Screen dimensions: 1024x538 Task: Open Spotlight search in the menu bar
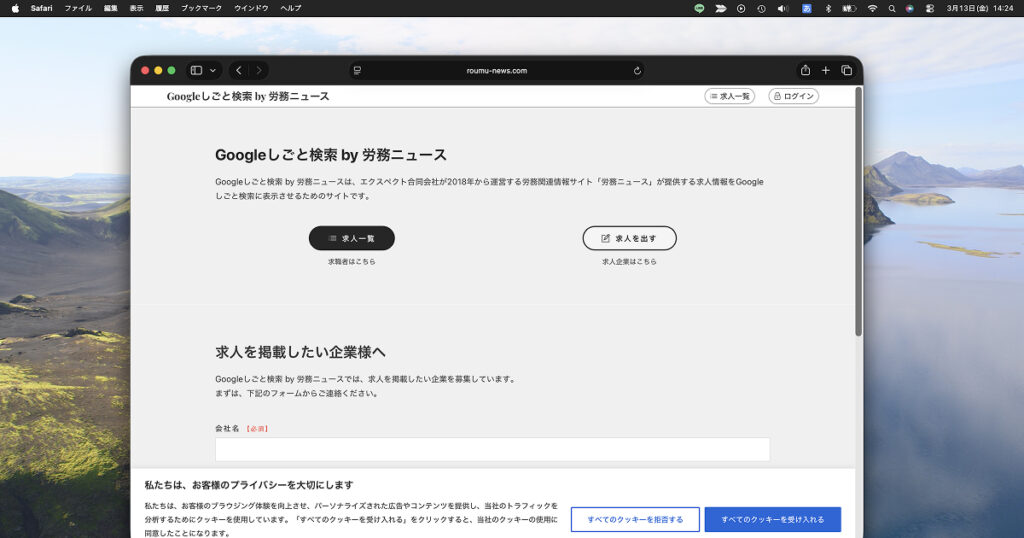point(891,8)
